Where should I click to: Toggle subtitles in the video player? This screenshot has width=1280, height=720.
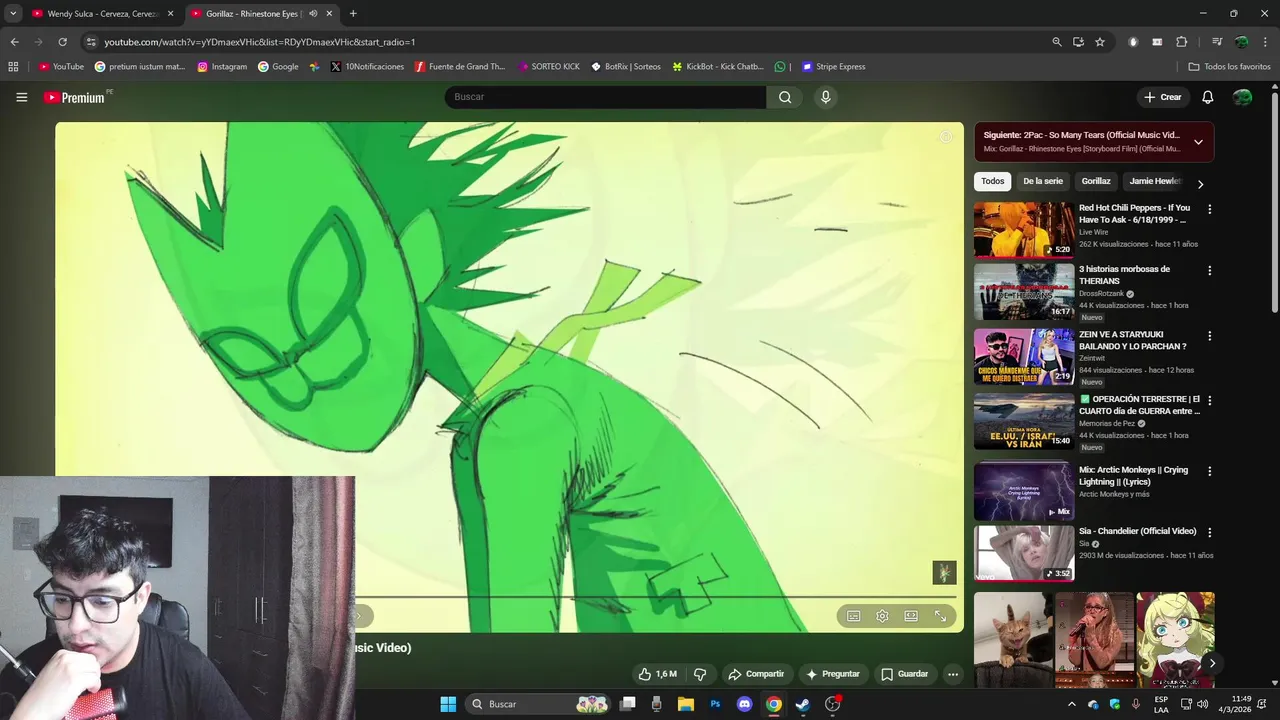pos(854,616)
